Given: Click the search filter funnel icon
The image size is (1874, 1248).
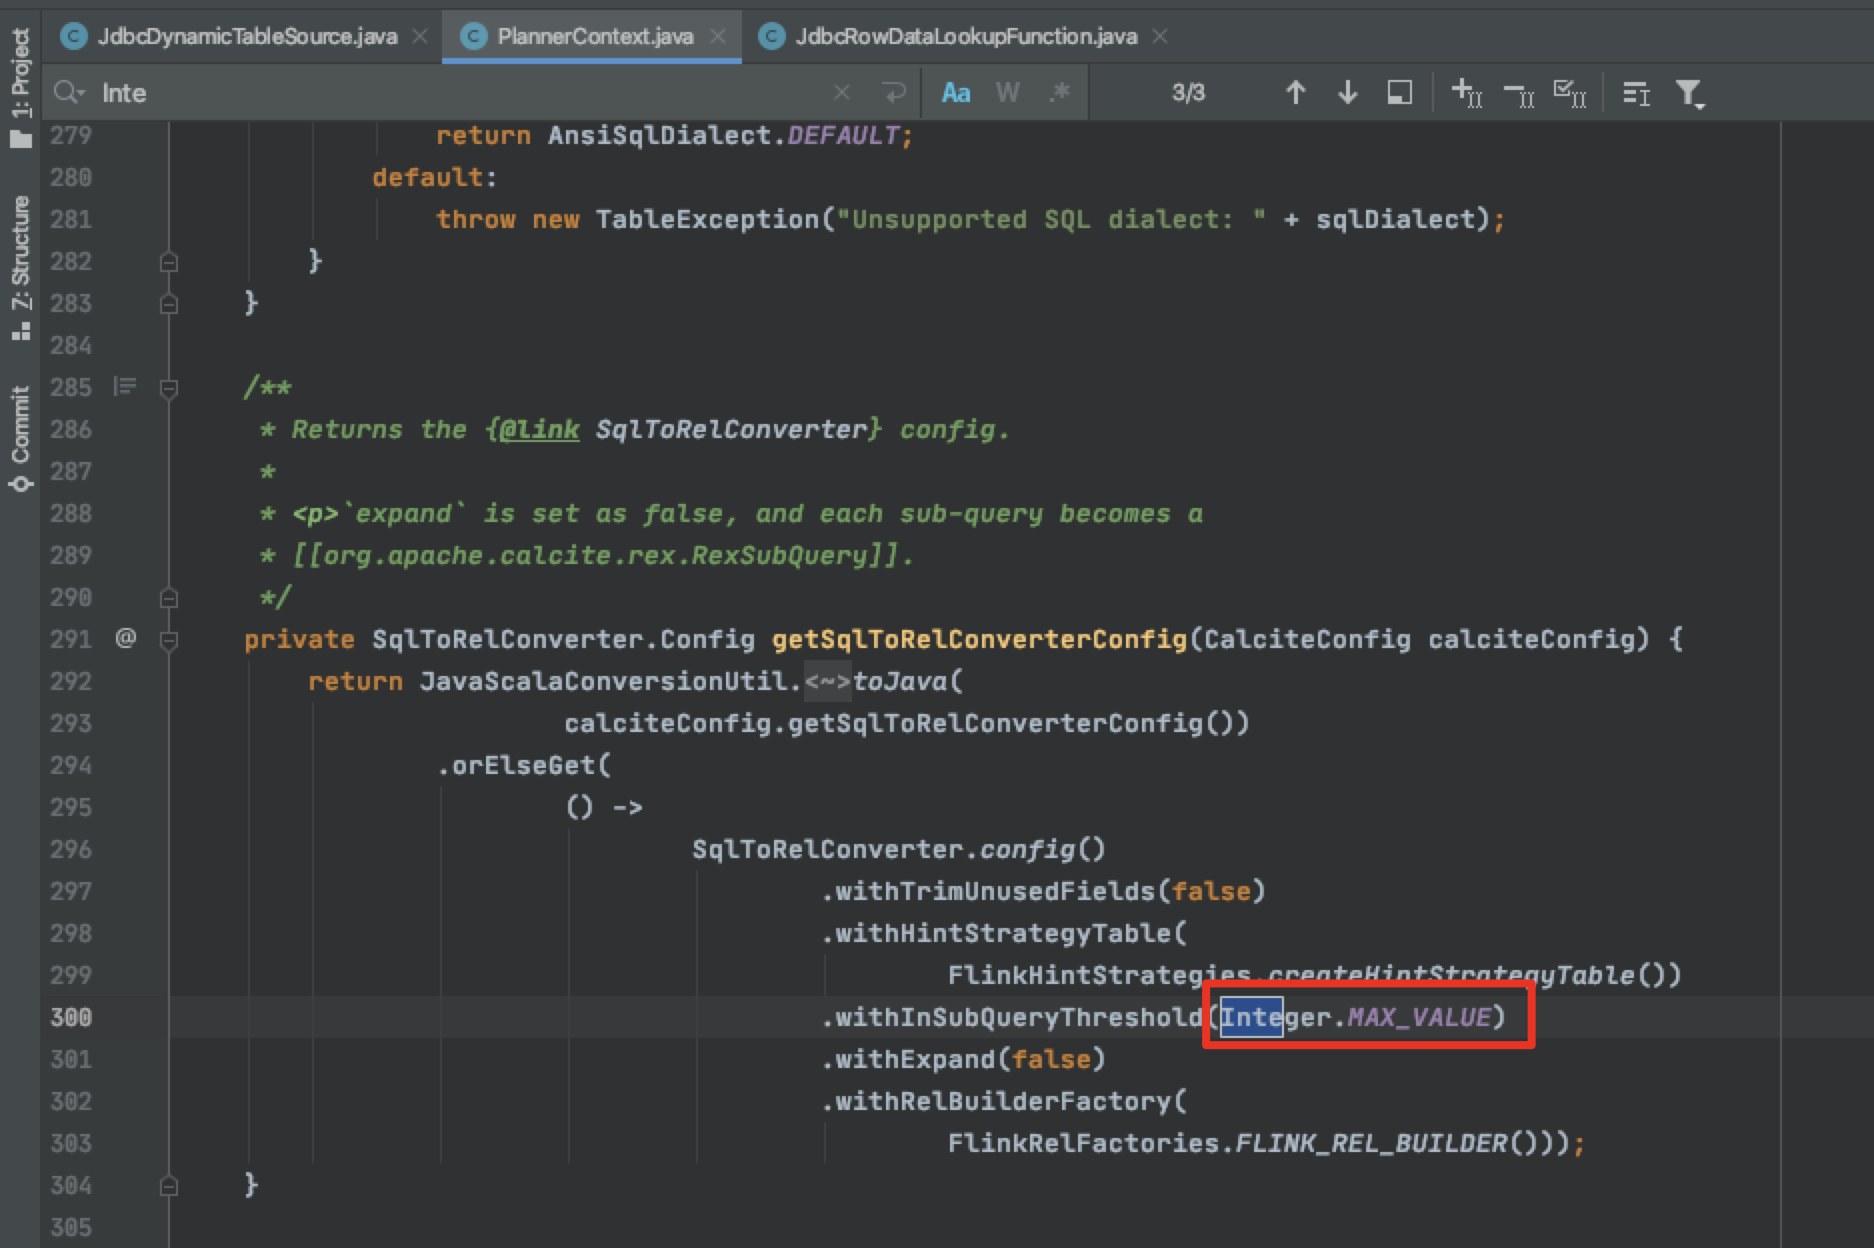Looking at the screenshot, I should [1689, 93].
